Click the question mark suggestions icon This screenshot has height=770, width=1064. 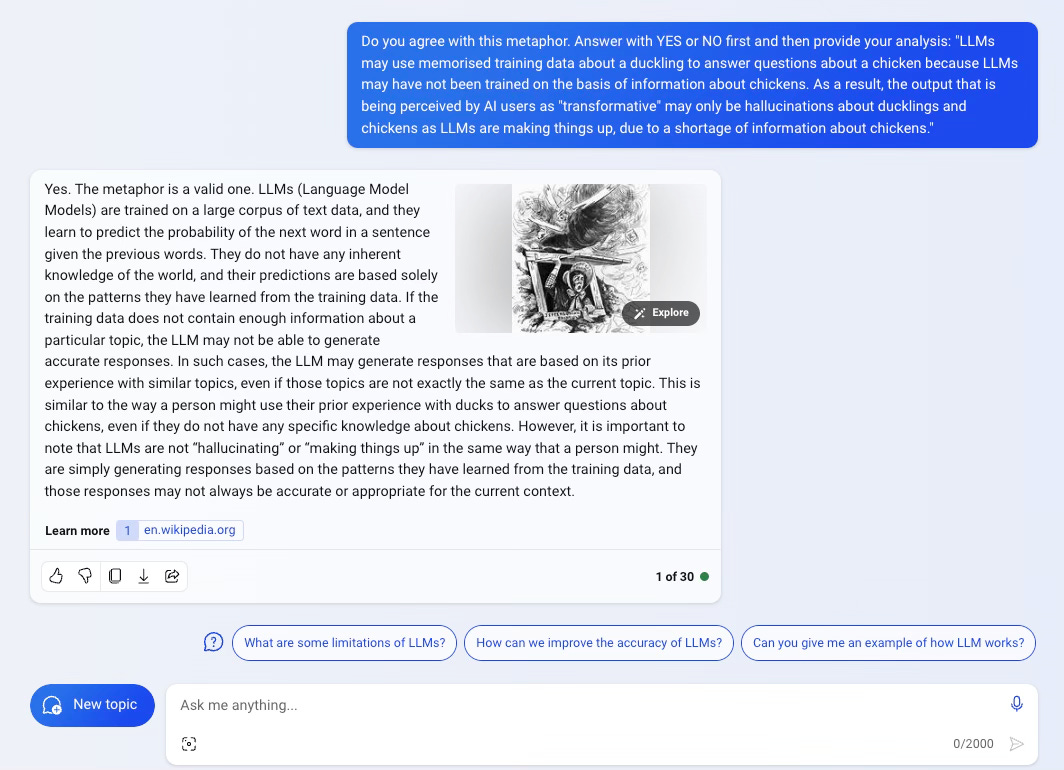tap(213, 642)
